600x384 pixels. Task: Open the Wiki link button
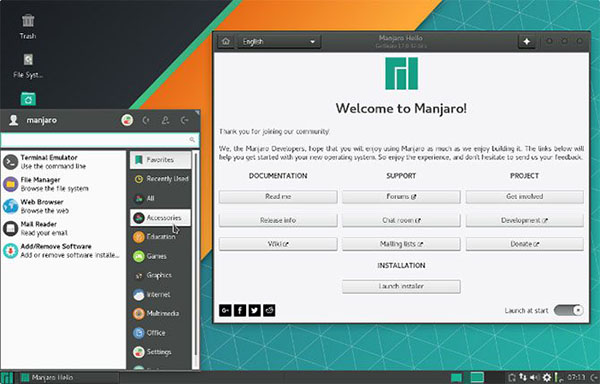click(278, 244)
